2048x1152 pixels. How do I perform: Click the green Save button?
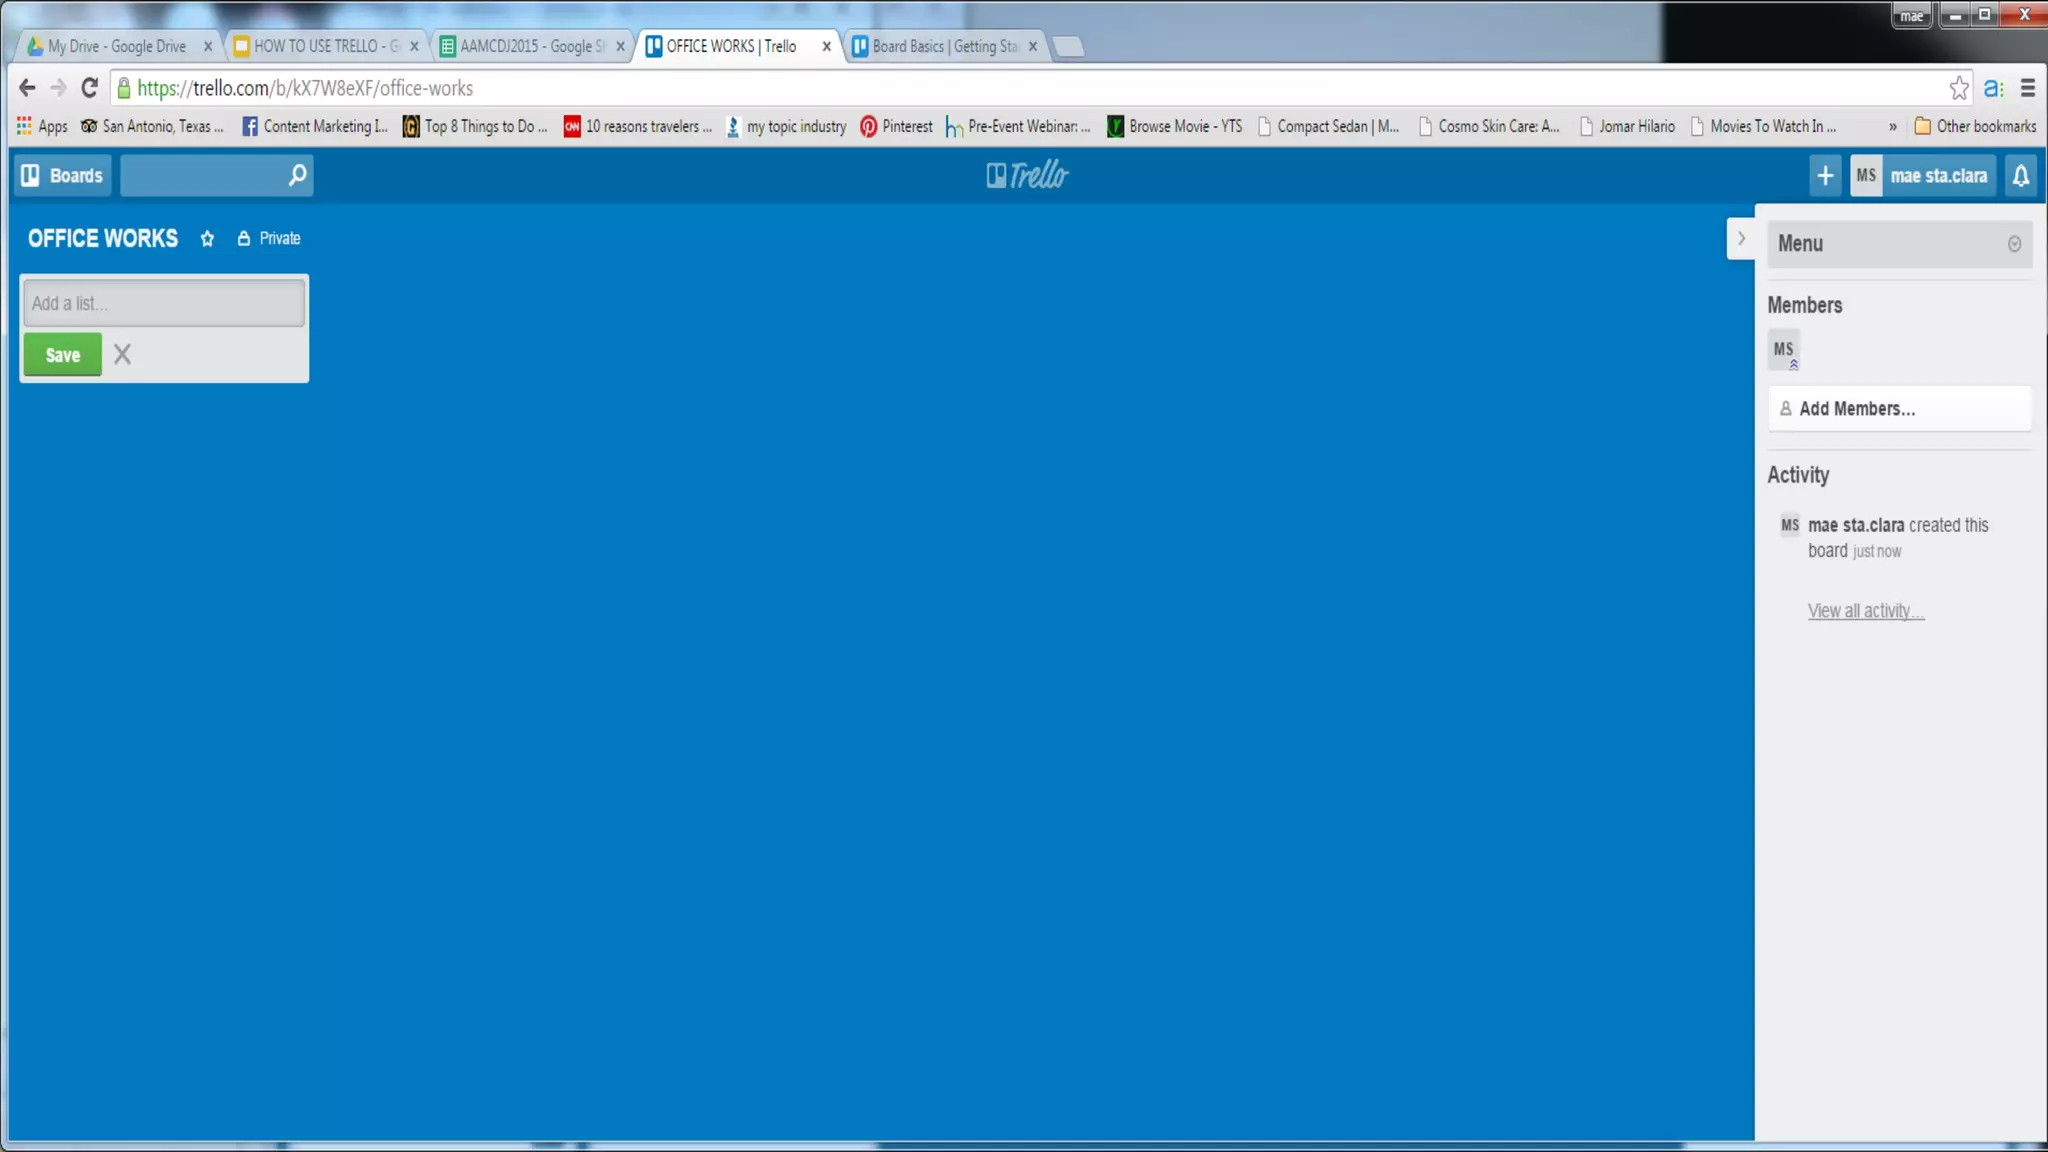(x=63, y=355)
